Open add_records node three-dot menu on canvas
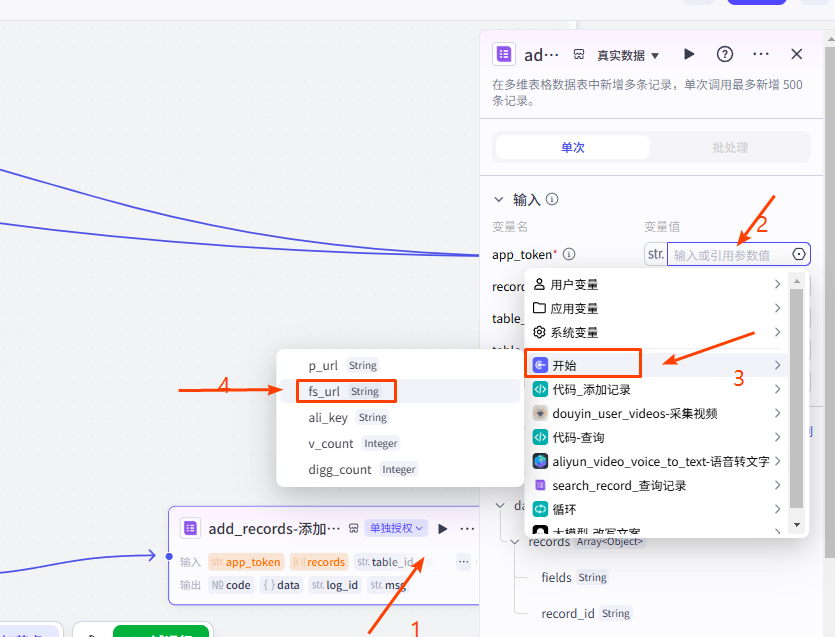The width and height of the screenshot is (835, 637). coord(467,528)
